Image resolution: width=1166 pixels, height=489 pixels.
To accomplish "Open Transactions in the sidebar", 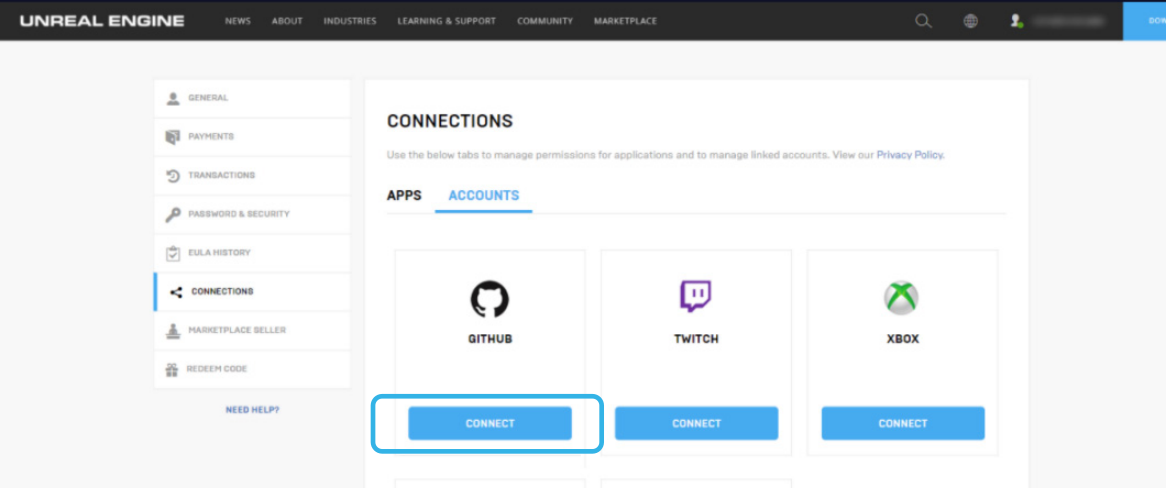I will (x=221, y=175).
